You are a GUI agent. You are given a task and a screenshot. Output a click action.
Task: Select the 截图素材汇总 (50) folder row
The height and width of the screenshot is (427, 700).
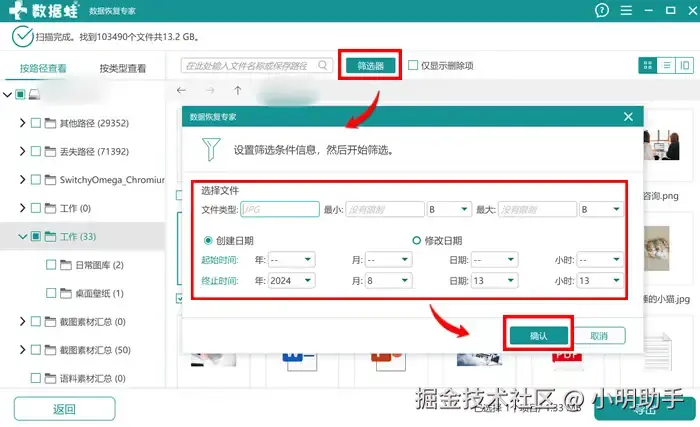point(83,350)
